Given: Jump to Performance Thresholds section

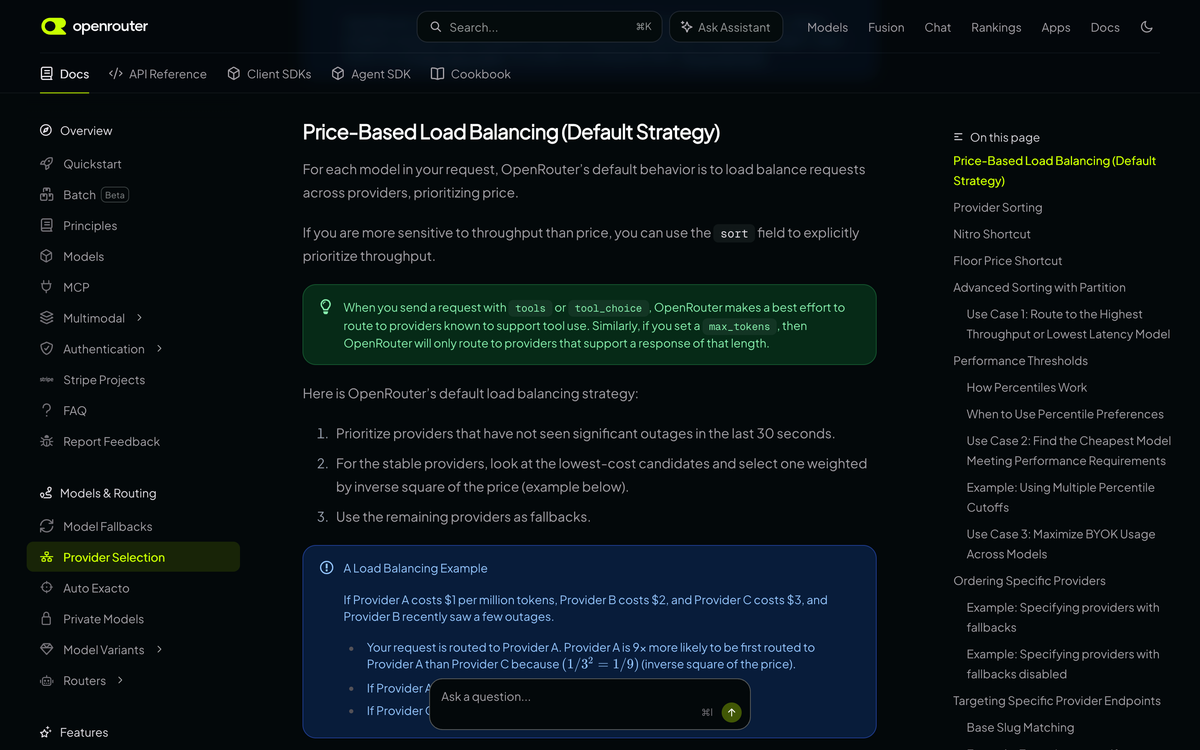Looking at the screenshot, I should (1020, 361).
